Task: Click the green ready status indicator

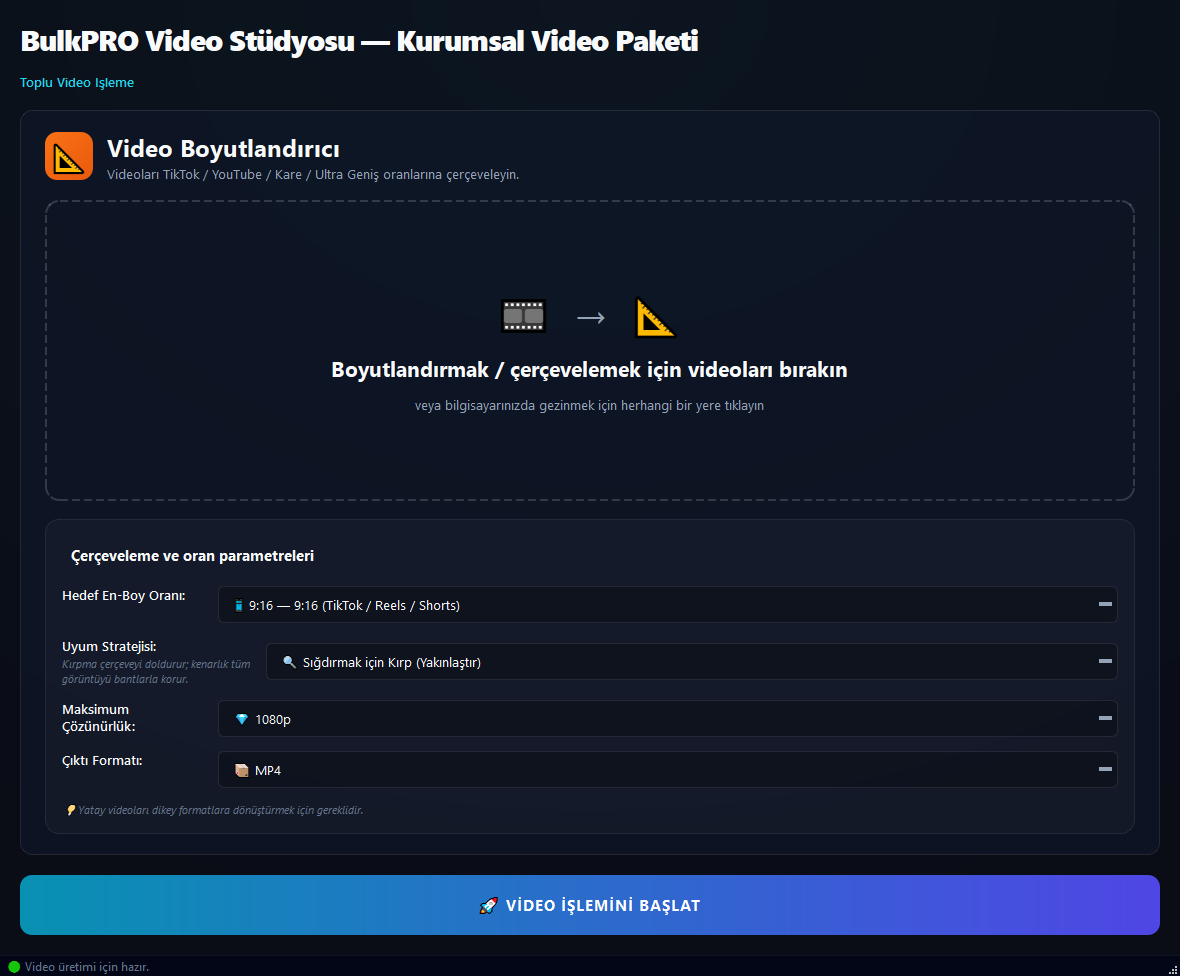Action: pyautogui.click(x=14, y=967)
